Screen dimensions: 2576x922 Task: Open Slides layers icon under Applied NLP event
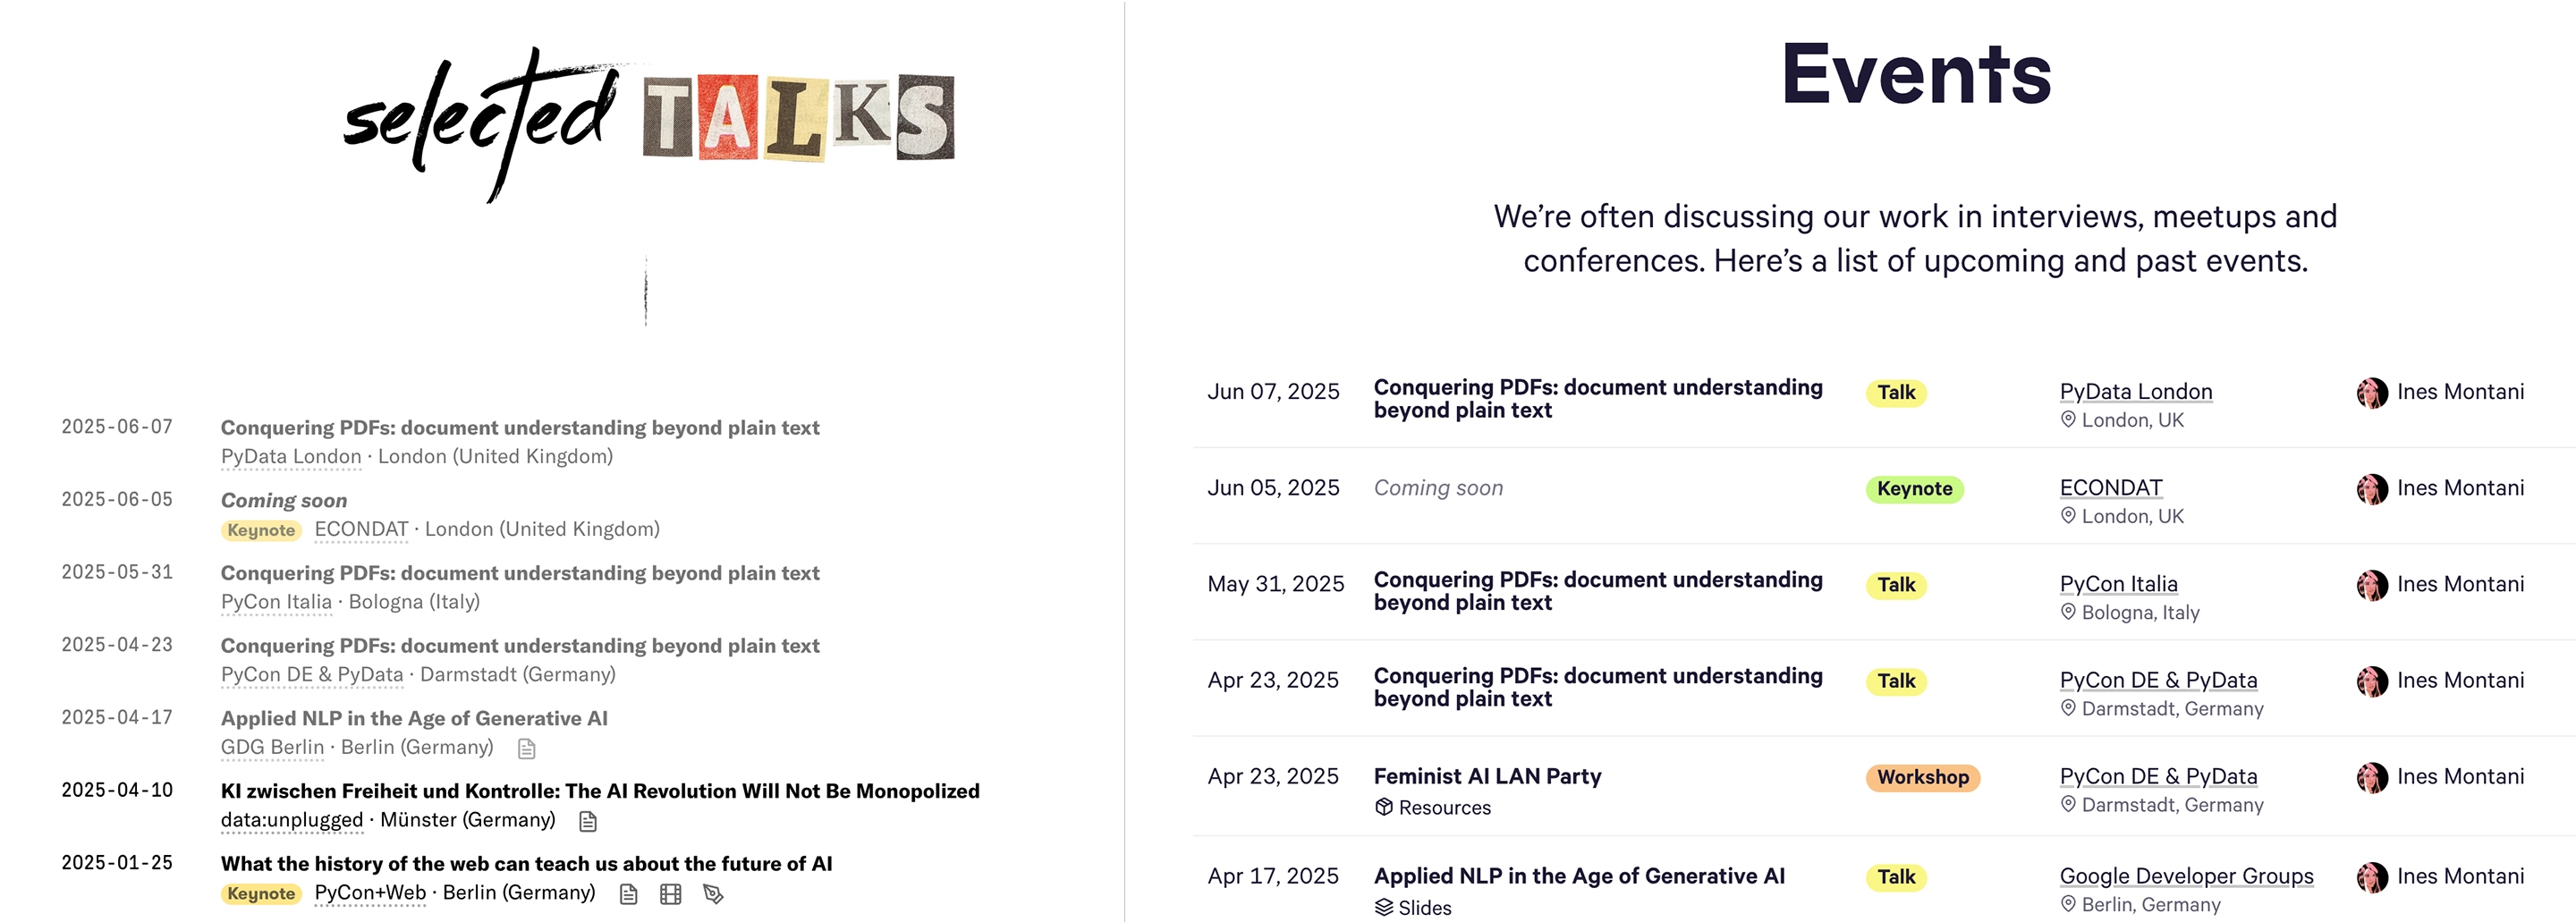point(1384,907)
